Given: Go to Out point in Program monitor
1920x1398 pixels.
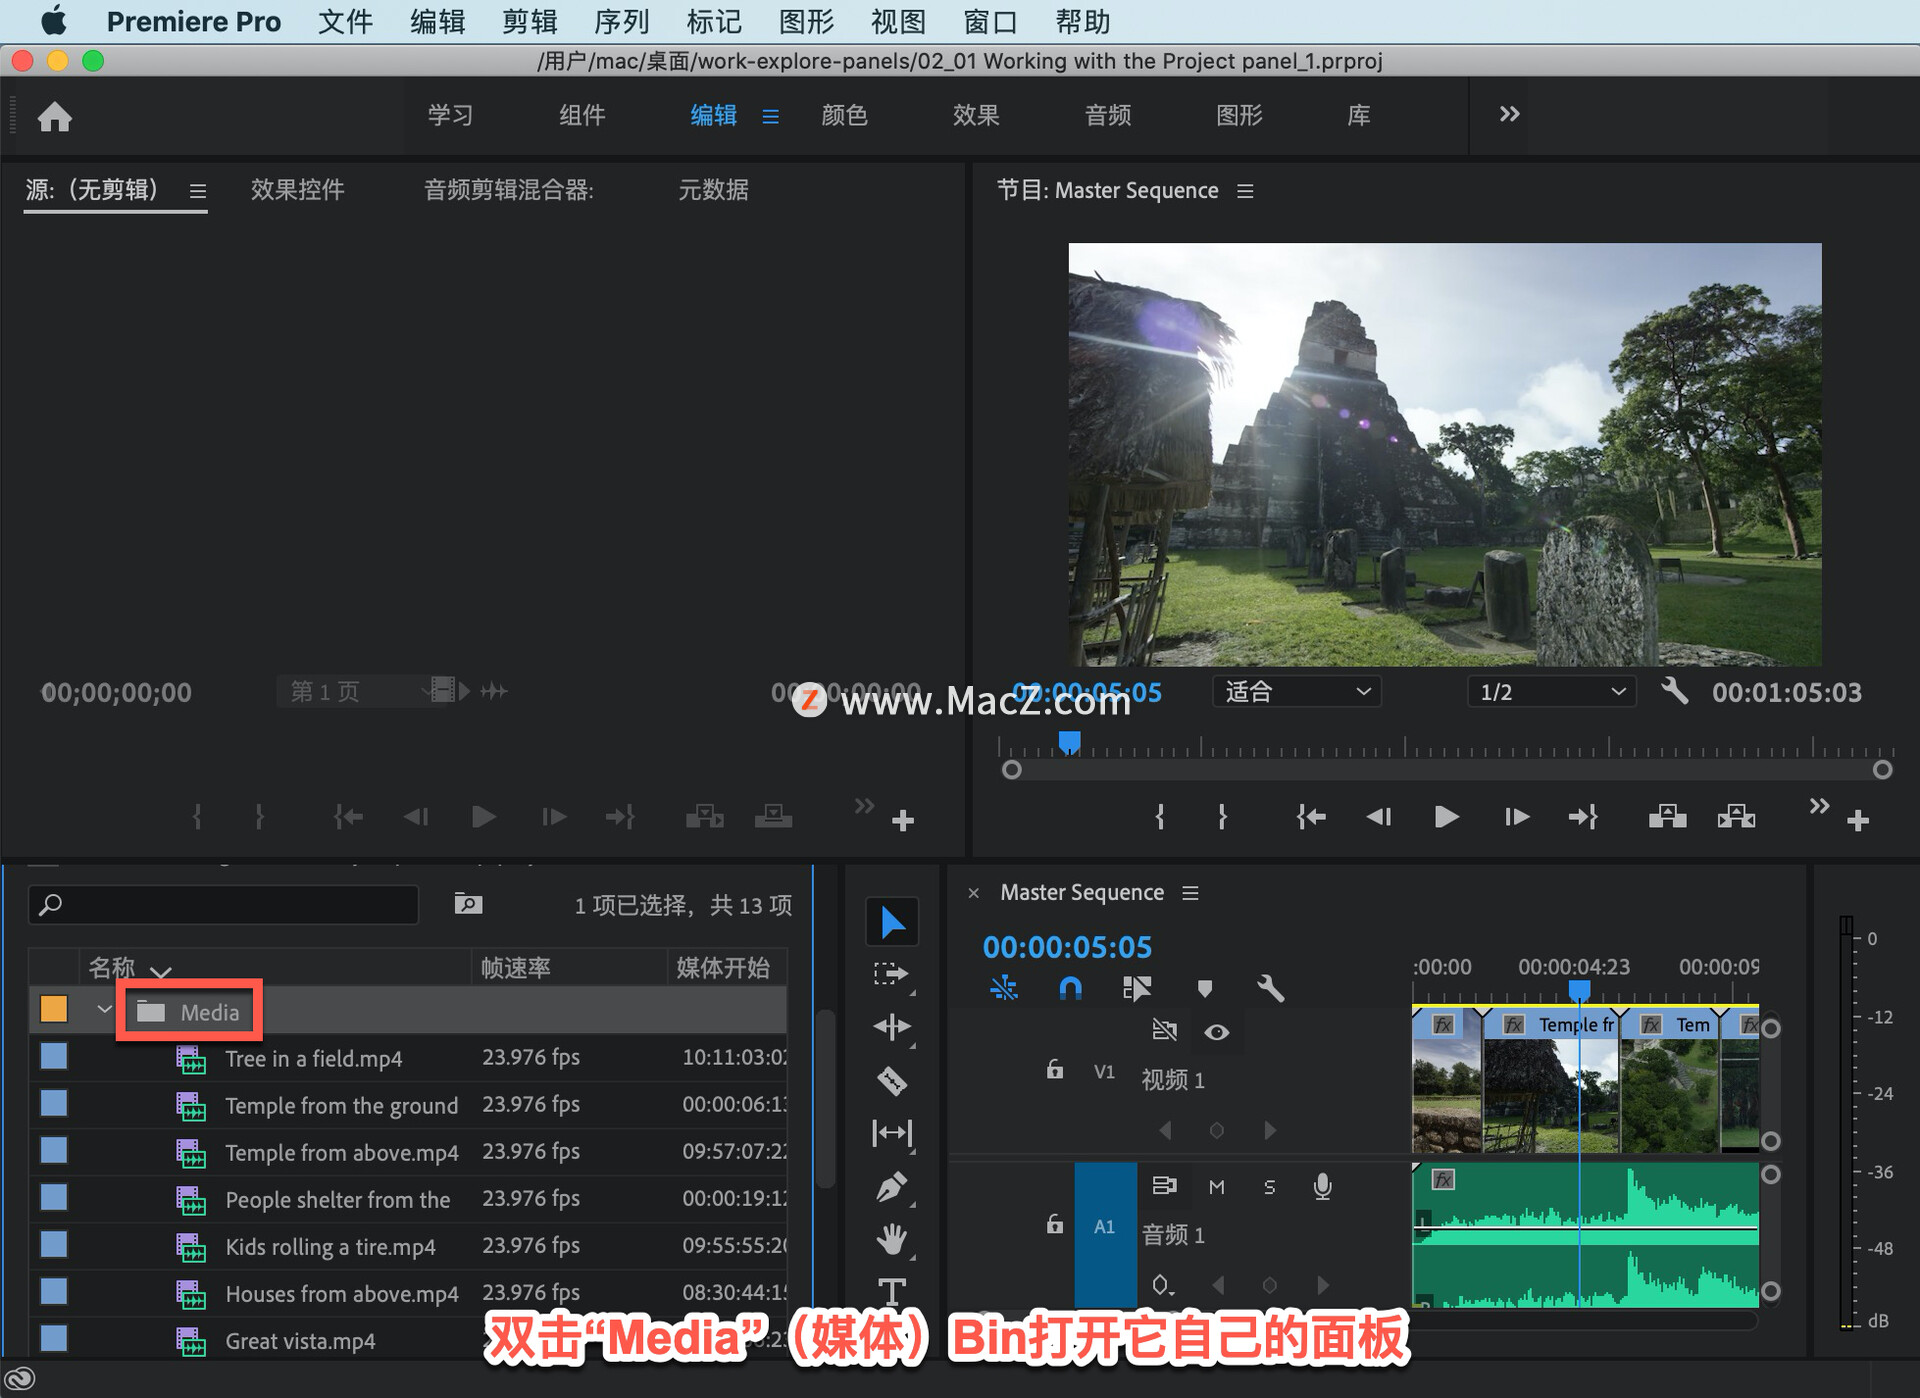Looking at the screenshot, I should pos(1583,817).
